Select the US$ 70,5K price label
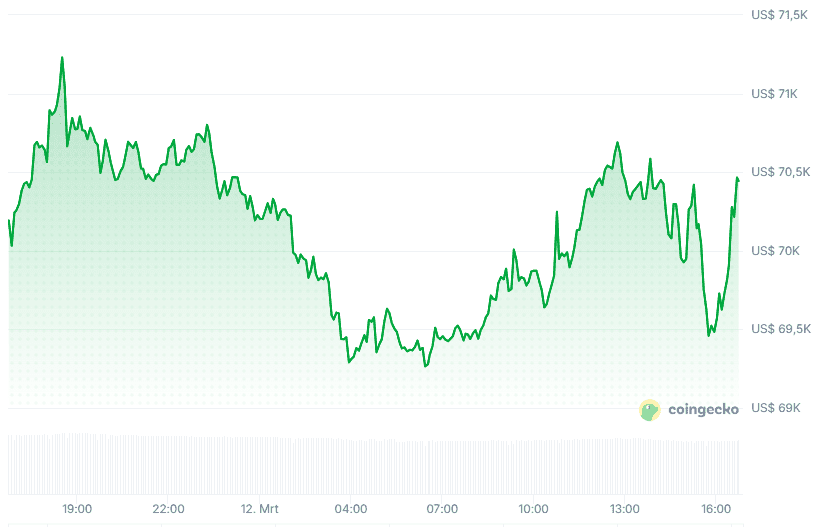 (x=780, y=172)
